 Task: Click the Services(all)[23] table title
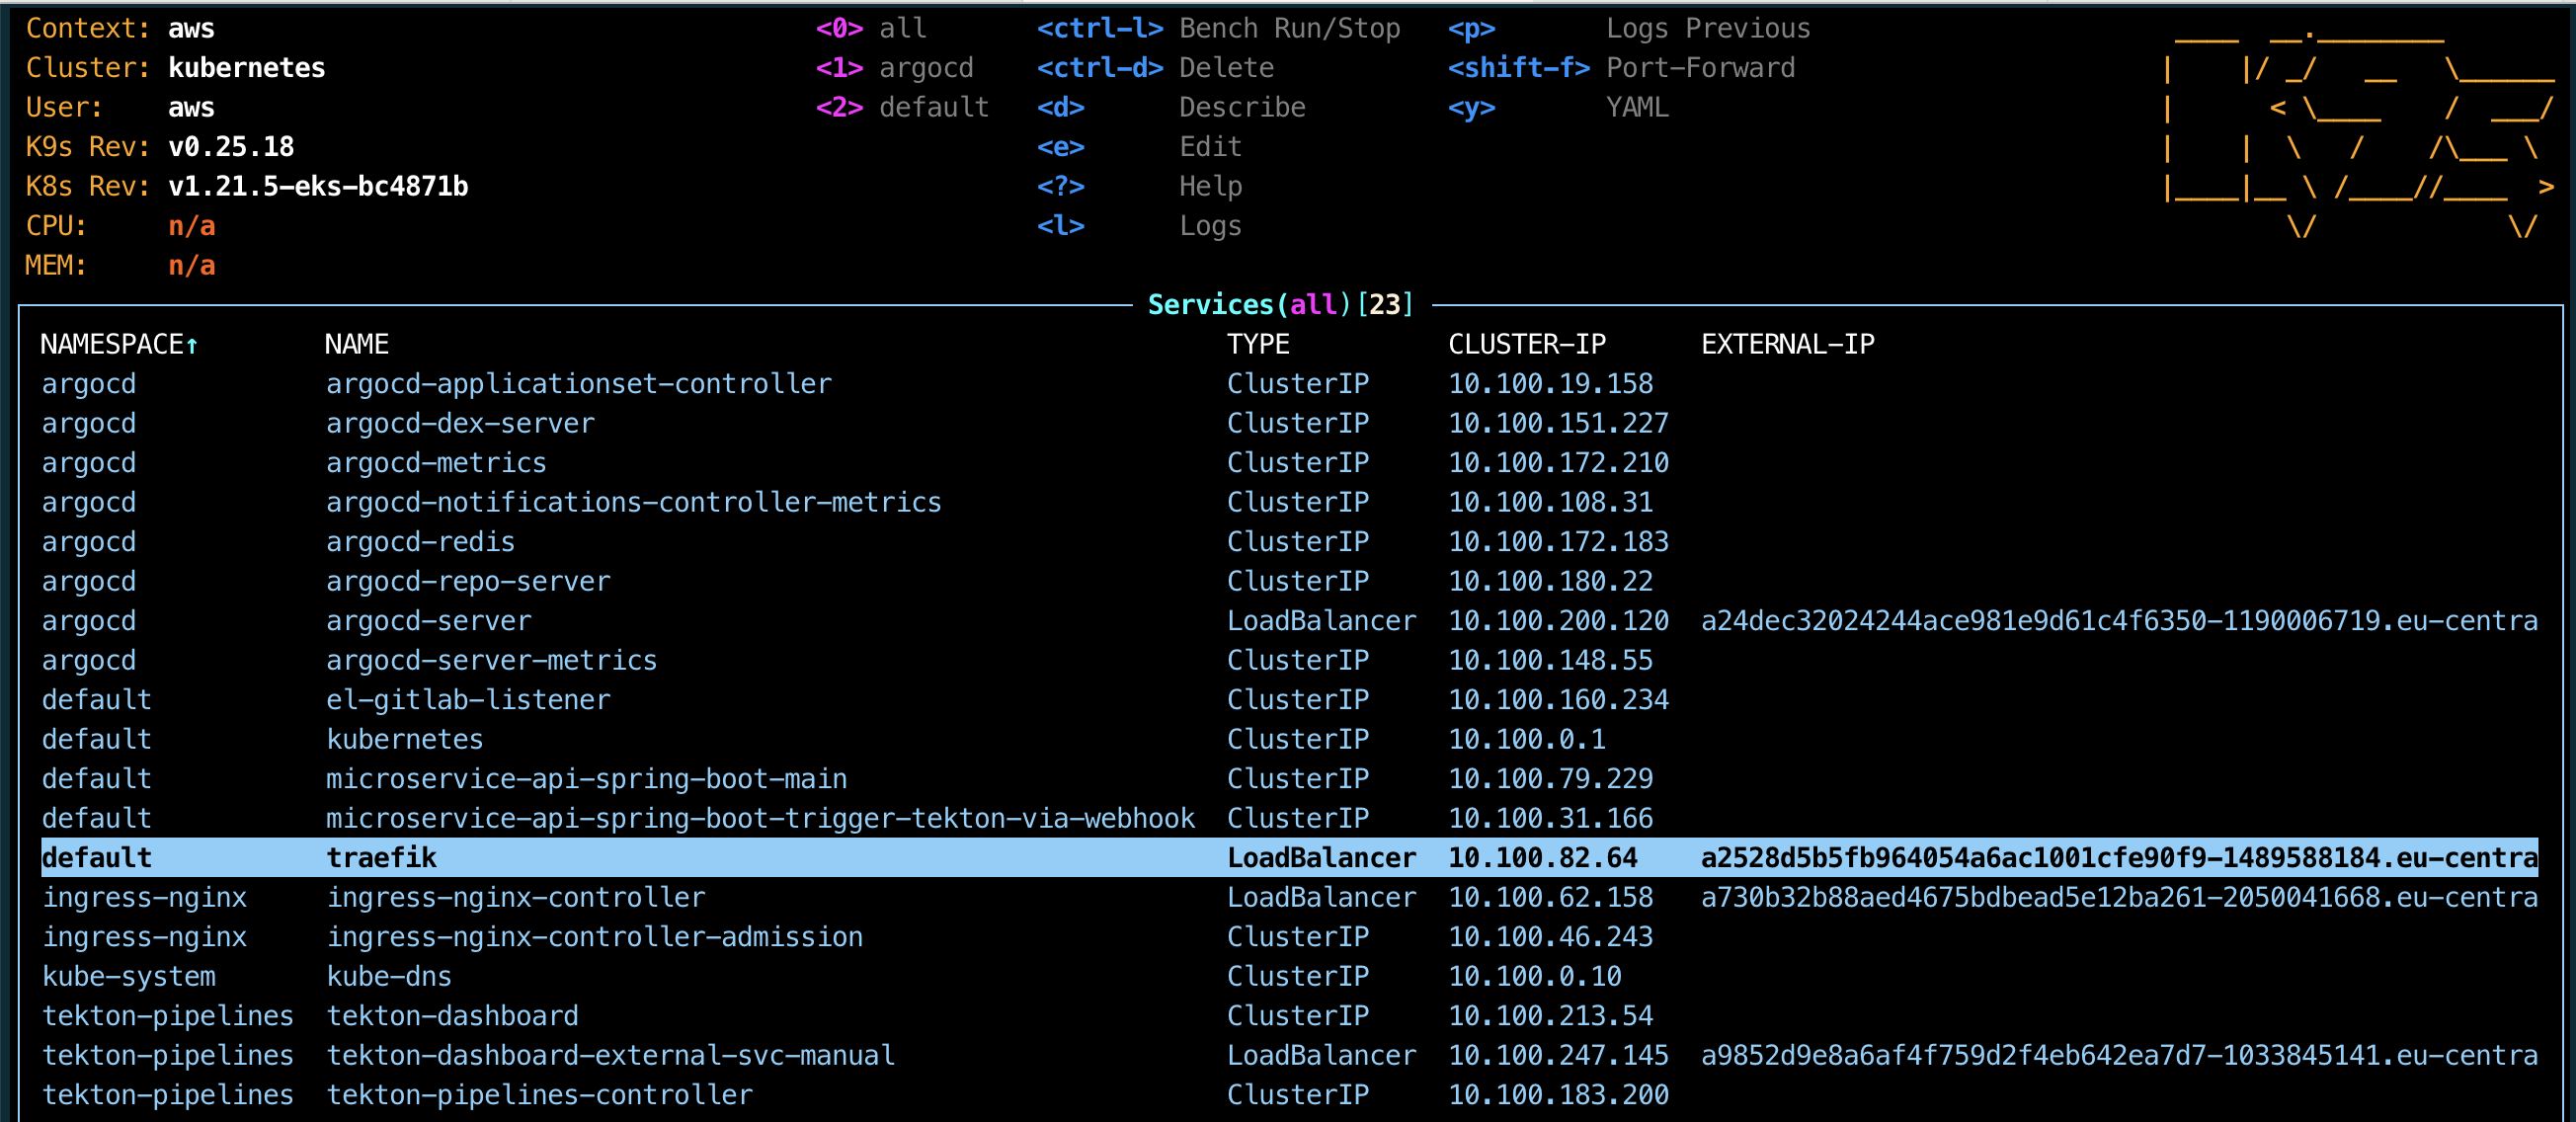(1280, 305)
